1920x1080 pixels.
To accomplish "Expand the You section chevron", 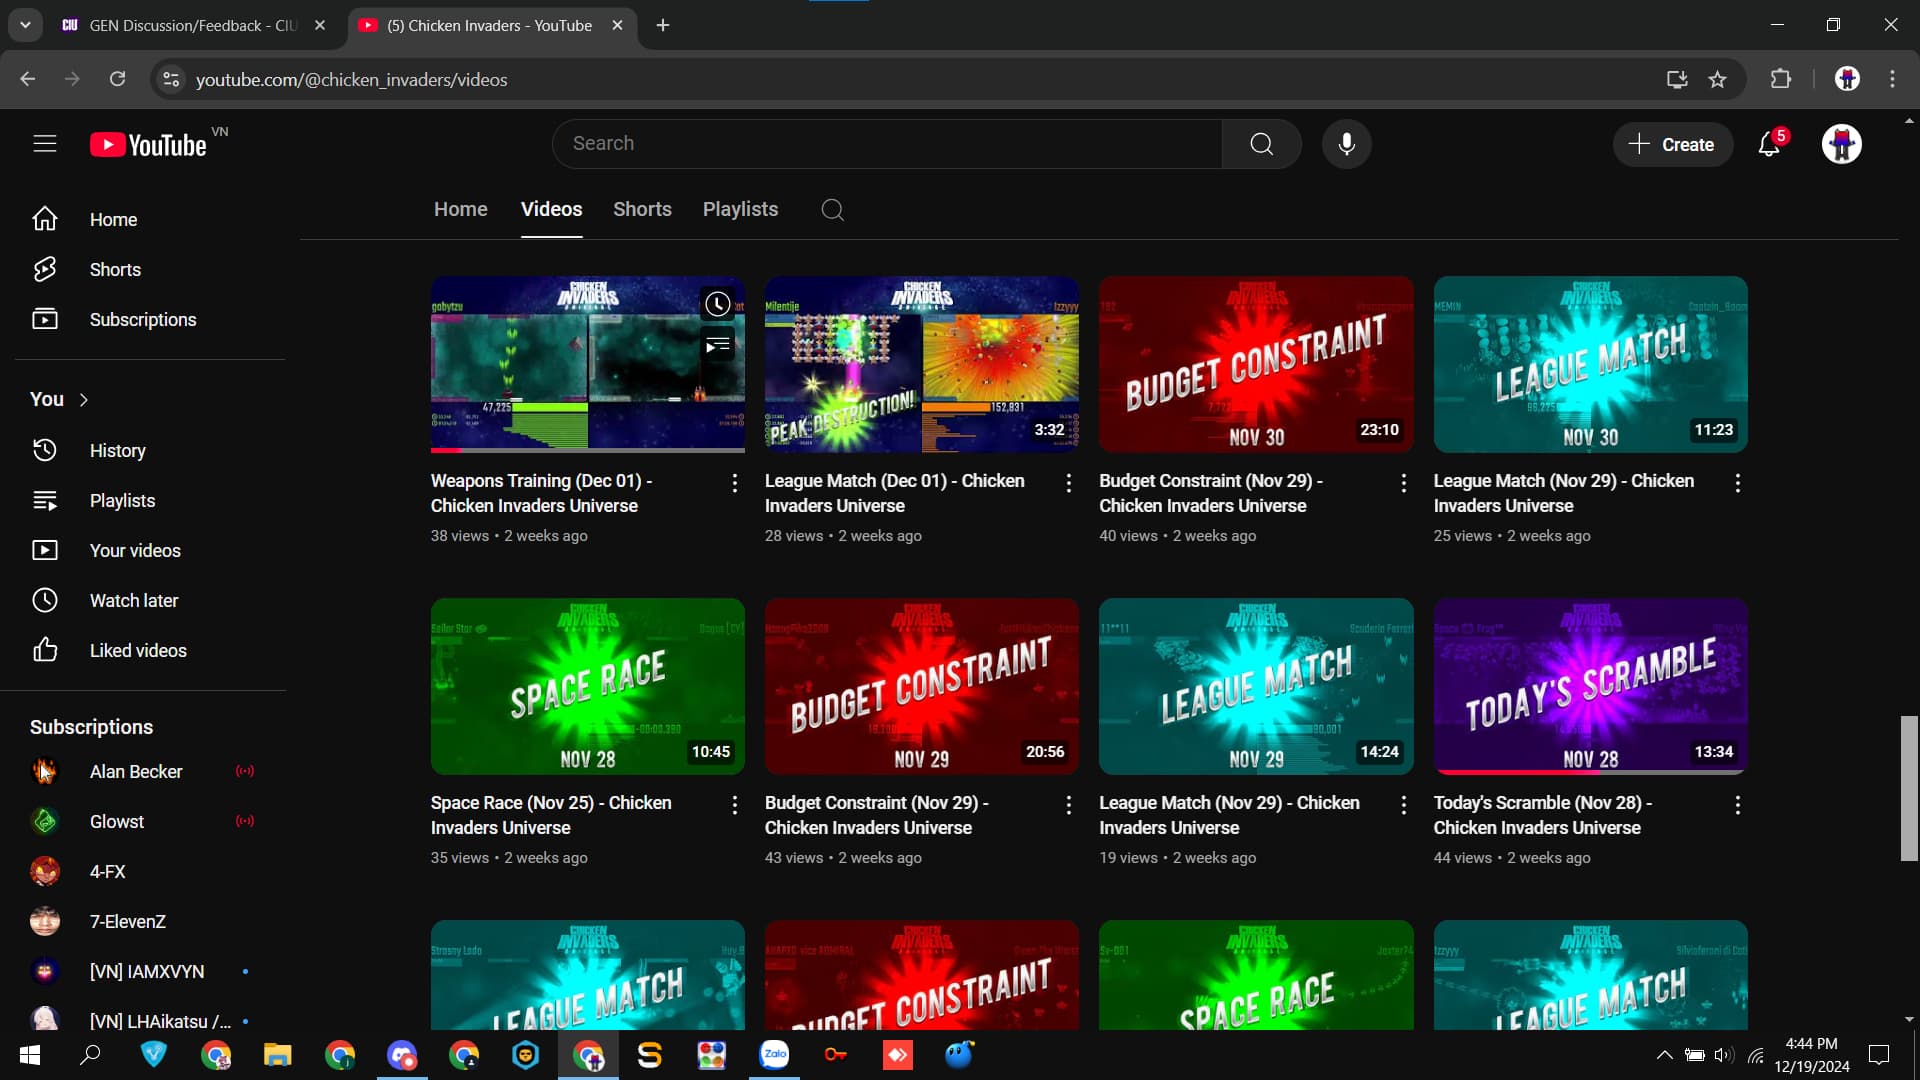I will (x=84, y=400).
